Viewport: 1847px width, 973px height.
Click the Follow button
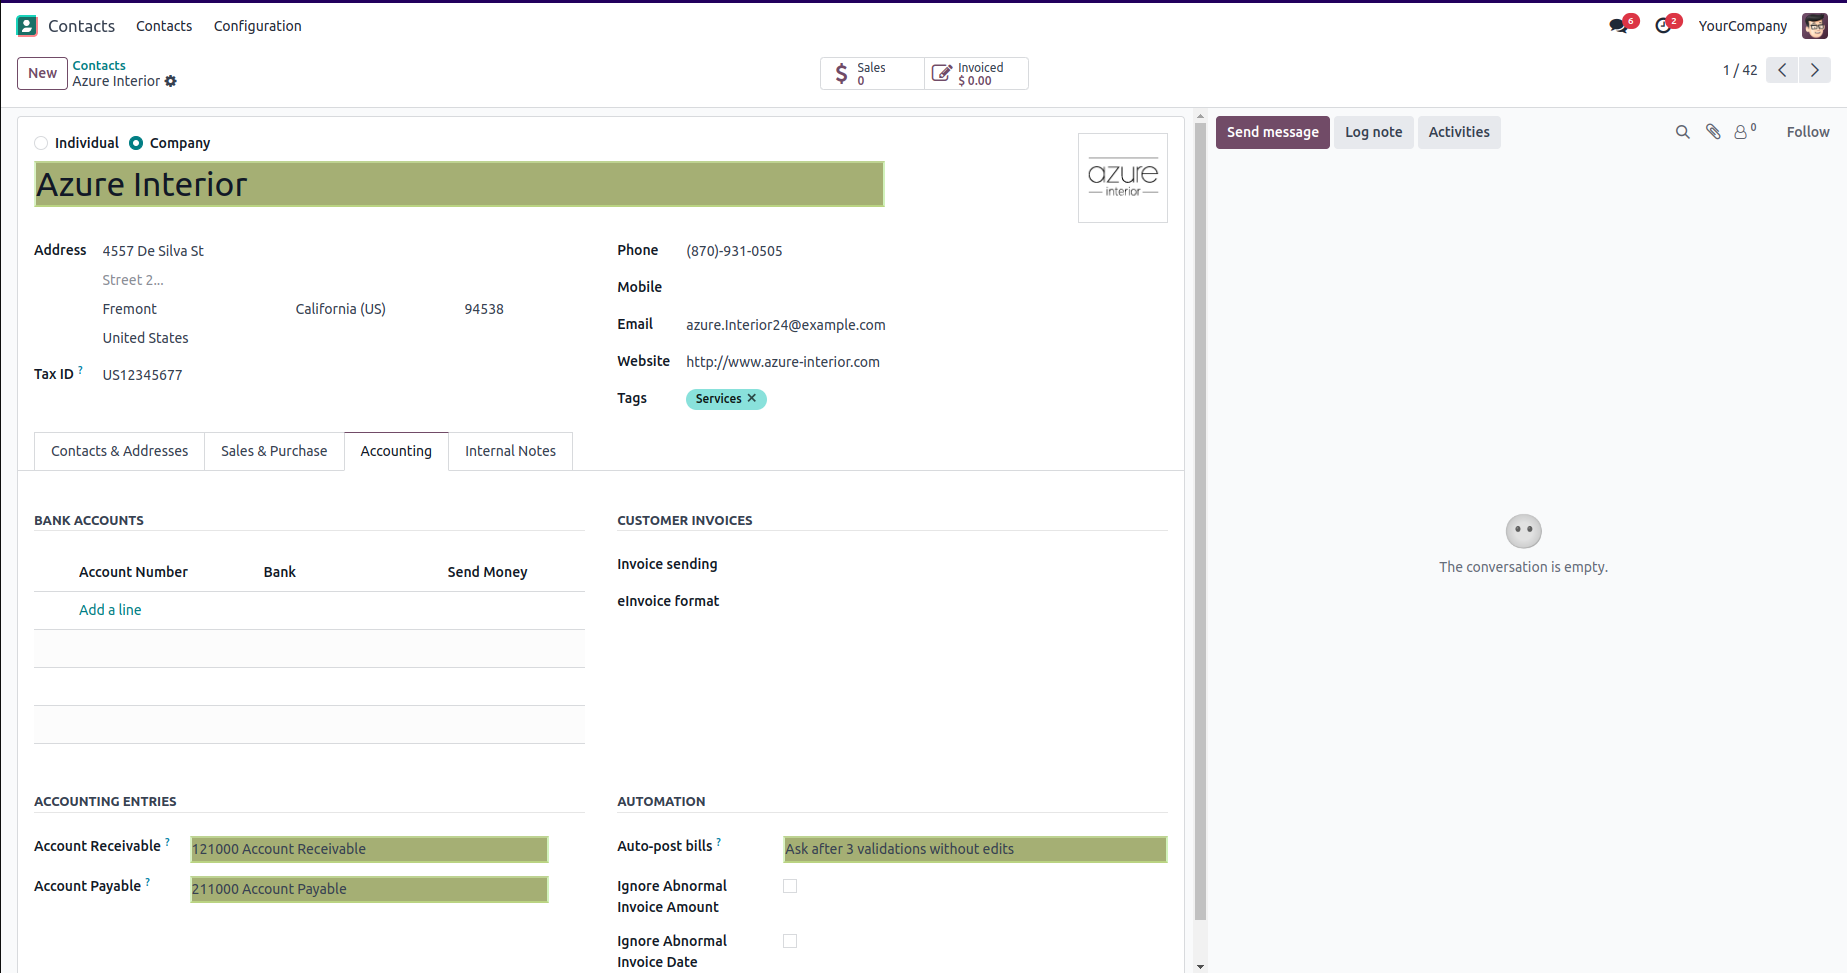coord(1808,132)
